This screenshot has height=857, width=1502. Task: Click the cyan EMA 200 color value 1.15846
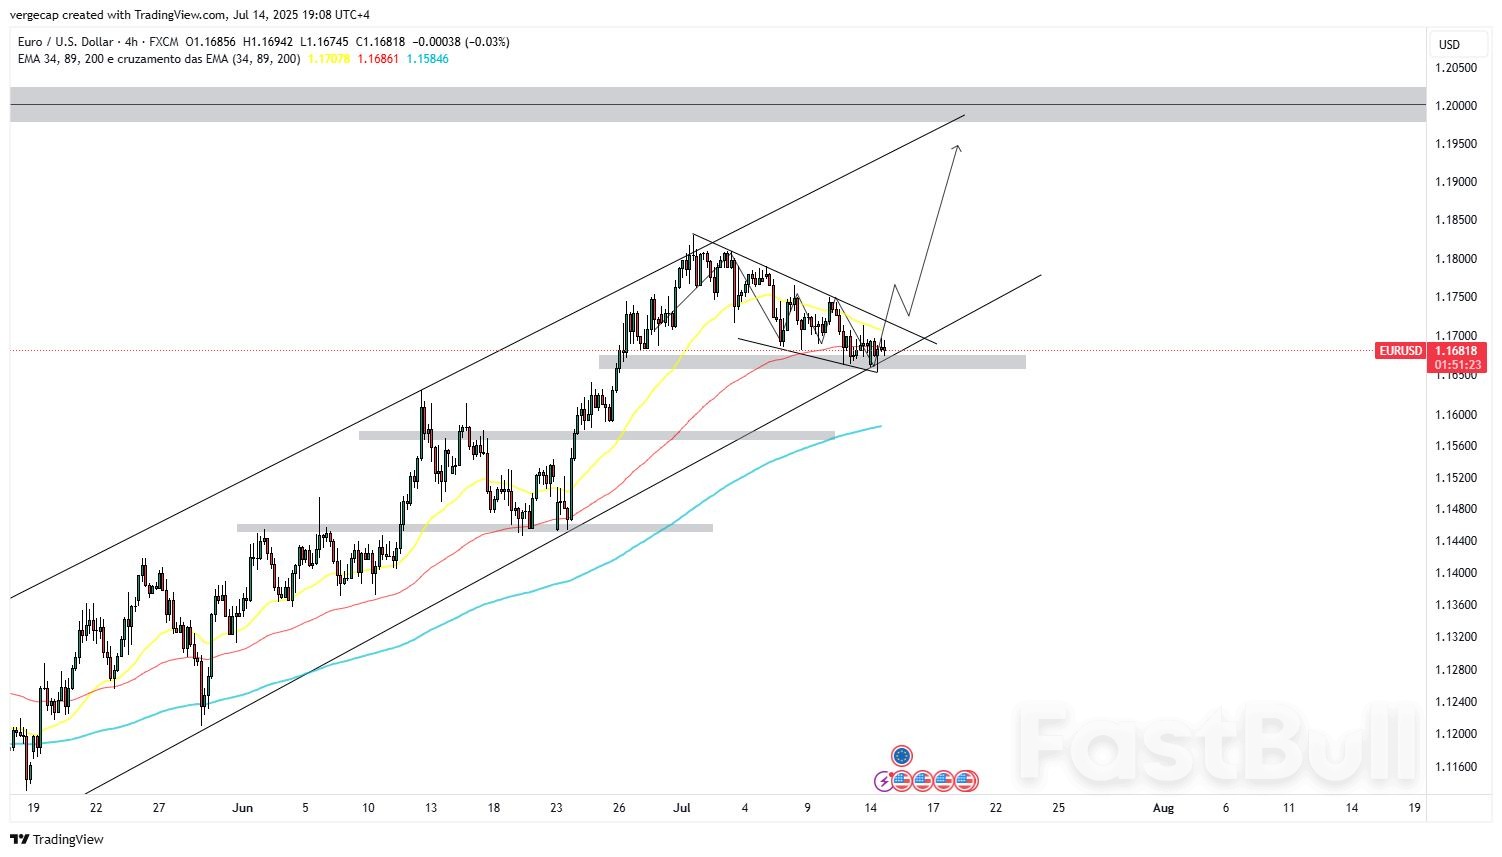click(428, 59)
